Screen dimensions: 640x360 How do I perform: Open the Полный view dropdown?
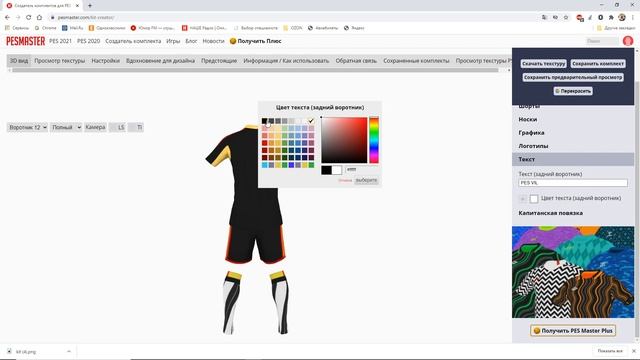66,127
